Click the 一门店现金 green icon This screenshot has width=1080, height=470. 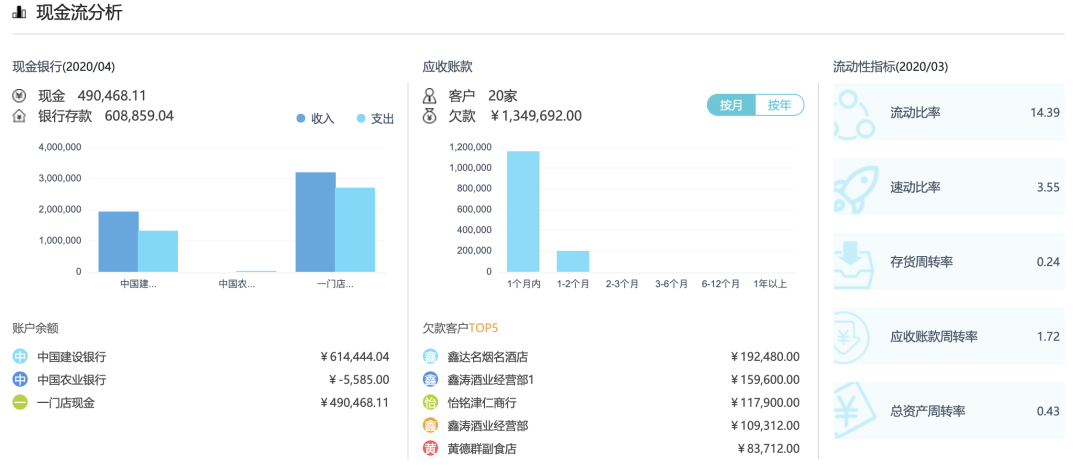pos(20,403)
